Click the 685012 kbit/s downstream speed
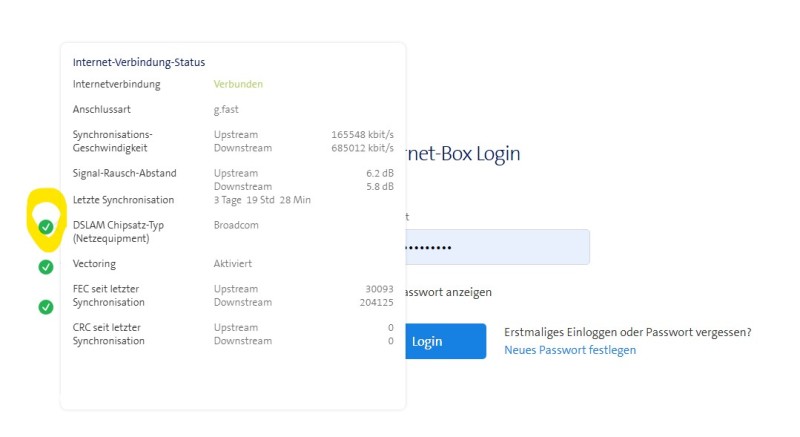 point(362,148)
